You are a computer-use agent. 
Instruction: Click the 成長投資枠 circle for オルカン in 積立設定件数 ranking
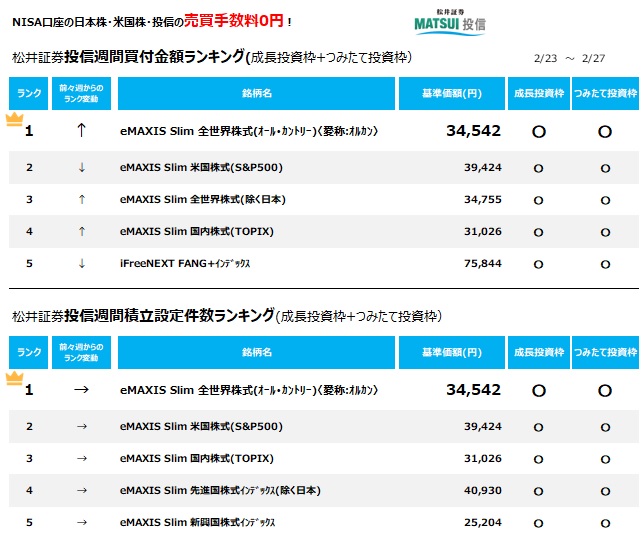coord(538,391)
